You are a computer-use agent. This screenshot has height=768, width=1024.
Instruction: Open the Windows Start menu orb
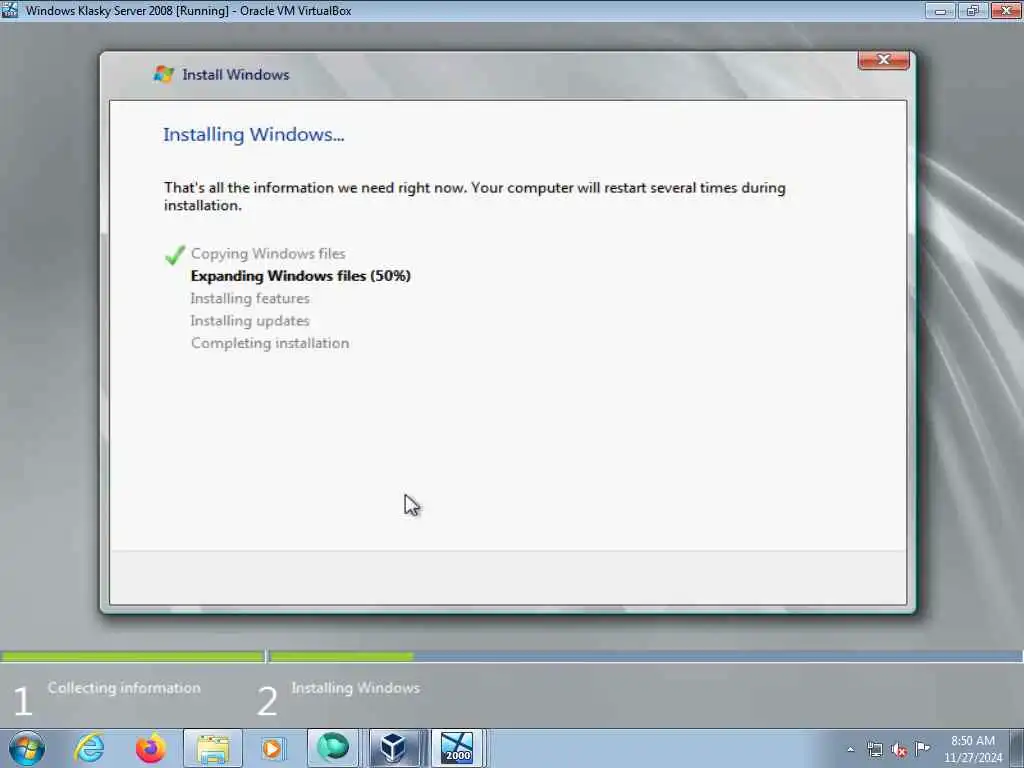pos(27,748)
